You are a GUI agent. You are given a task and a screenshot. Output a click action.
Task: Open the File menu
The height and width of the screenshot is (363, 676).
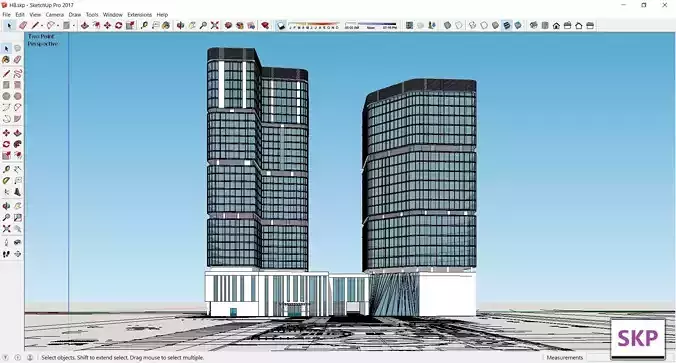tap(6, 15)
